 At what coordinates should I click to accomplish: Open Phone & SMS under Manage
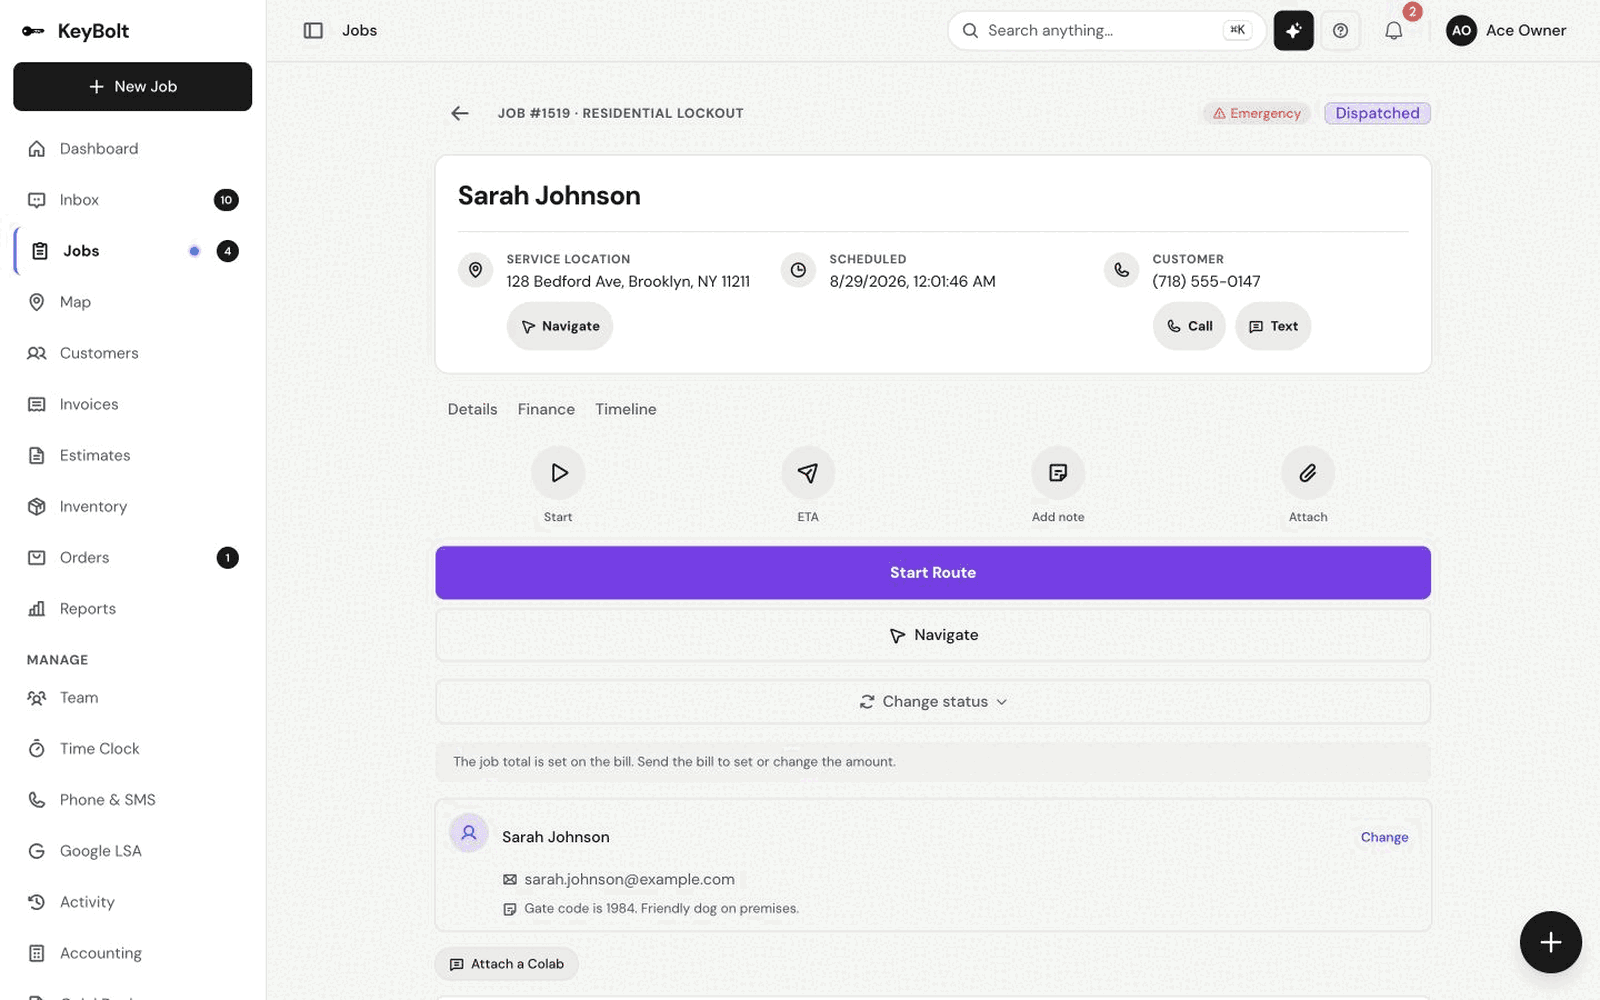pos(132,800)
